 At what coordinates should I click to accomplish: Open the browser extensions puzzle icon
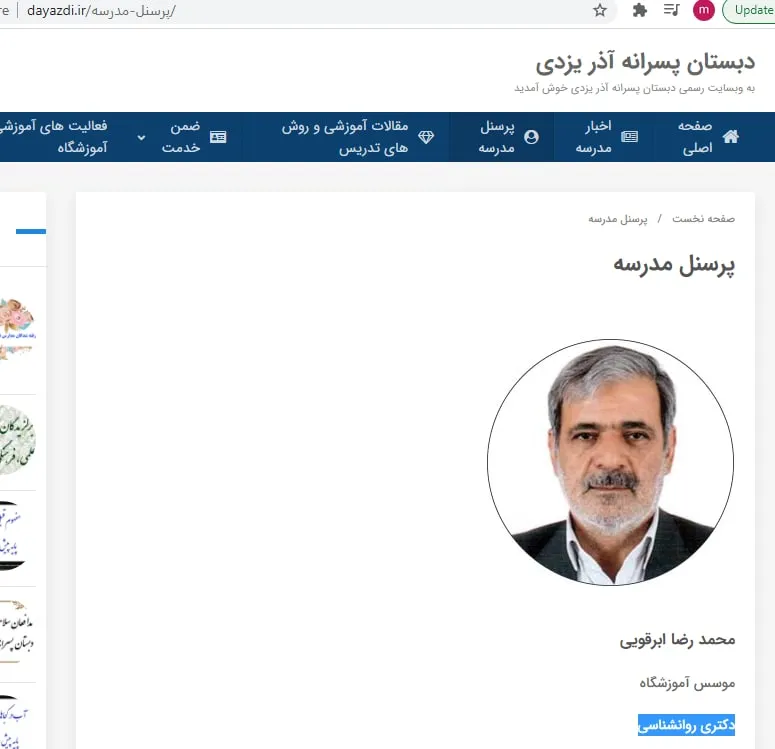pyautogui.click(x=640, y=10)
